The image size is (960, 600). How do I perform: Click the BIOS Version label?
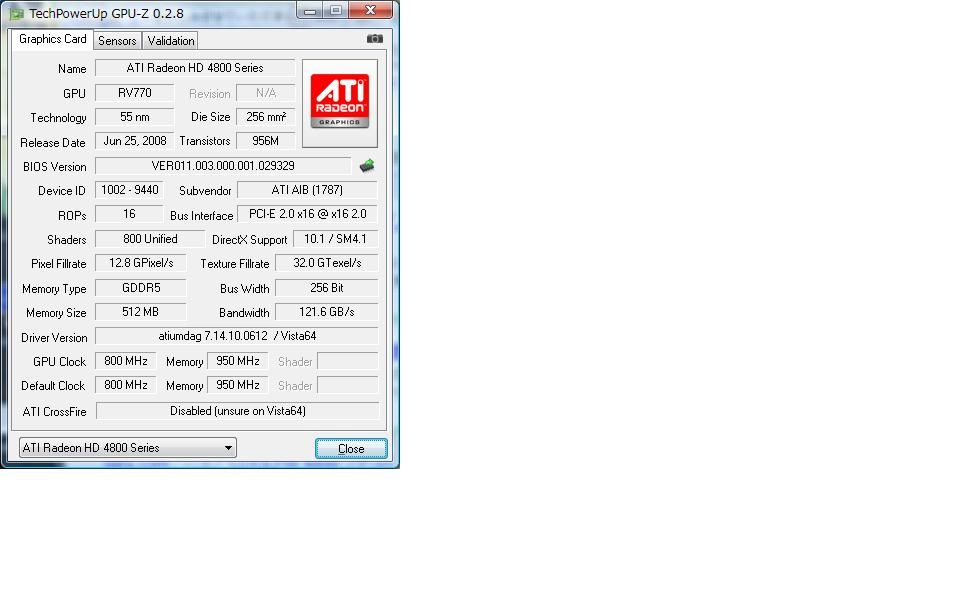tap(54, 167)
